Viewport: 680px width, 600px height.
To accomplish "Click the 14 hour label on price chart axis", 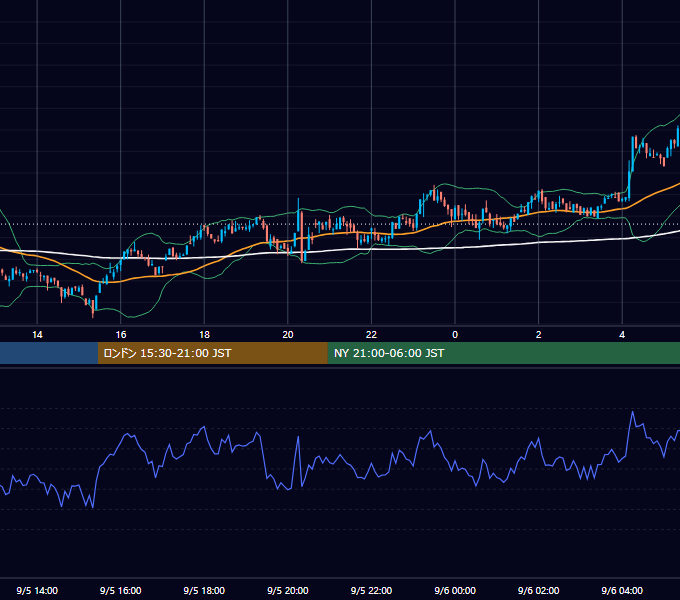I will click(x=37, y=335).
